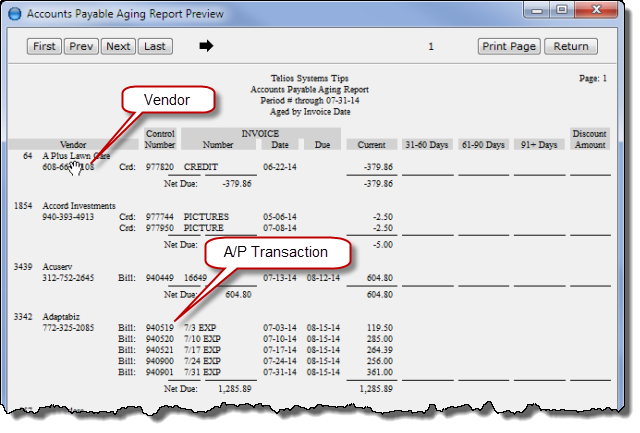640x433 pixels.
Task: Click the Vendor column header
Action: [73, 145]
